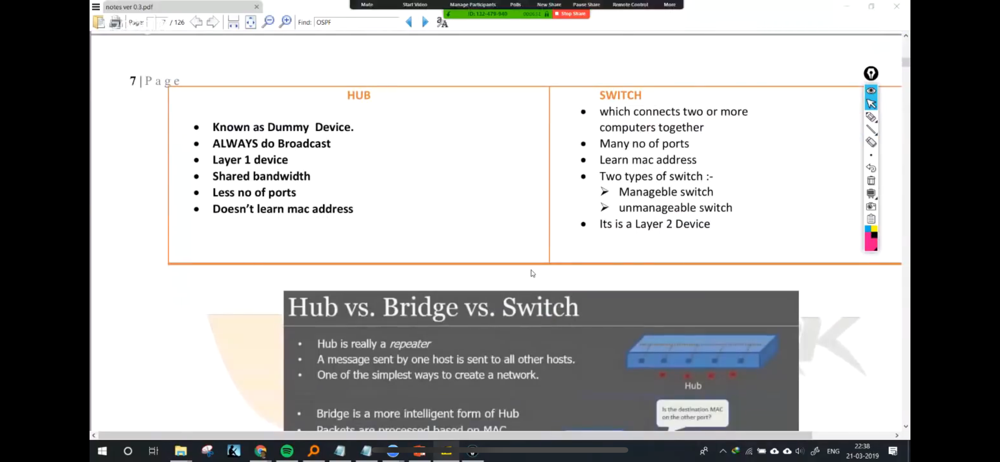The height and width of the screenshot is (462, 1000).
Task: Select the eraser tool in annotation toolbar
Action: (x=871, y=142)
